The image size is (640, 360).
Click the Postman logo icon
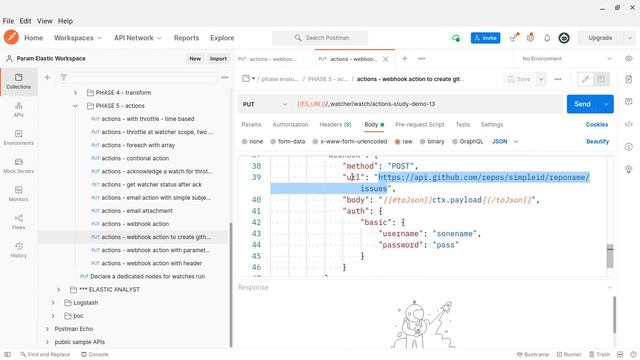[11, 37]
